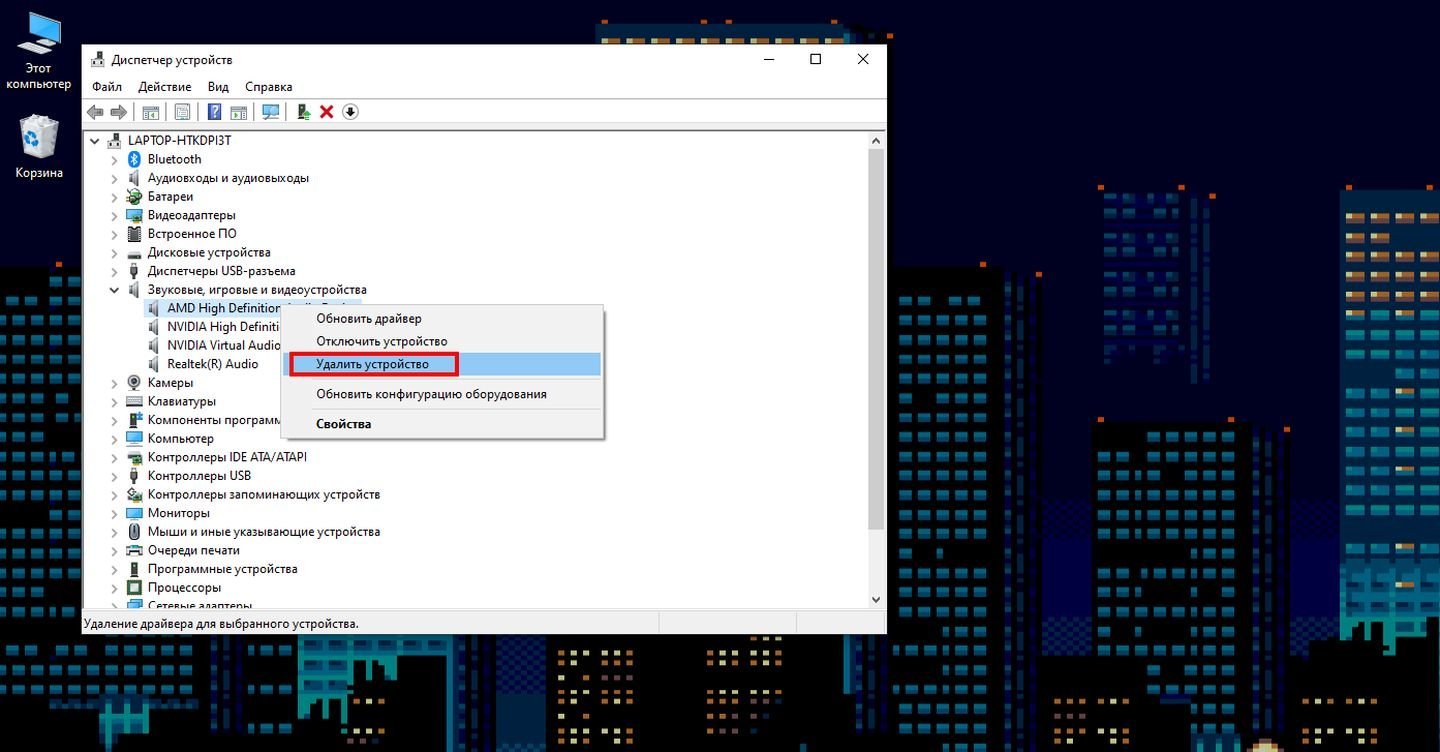The image size is (1440, 752).
Task: Choose Отключить устройство from context menu
Action: point(442,342)
